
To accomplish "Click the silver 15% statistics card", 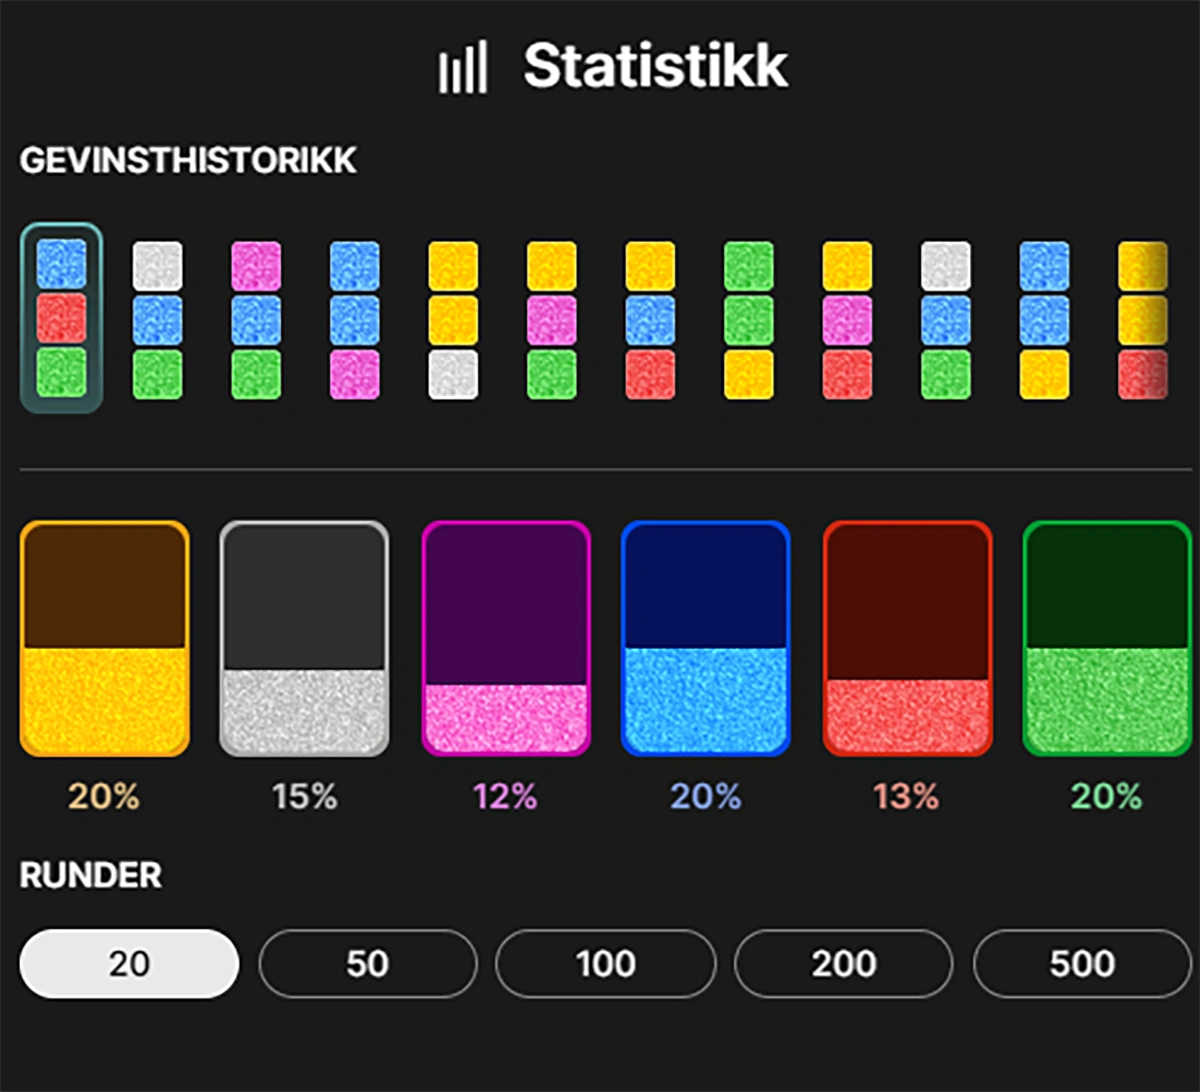I will tap(304, 638).
